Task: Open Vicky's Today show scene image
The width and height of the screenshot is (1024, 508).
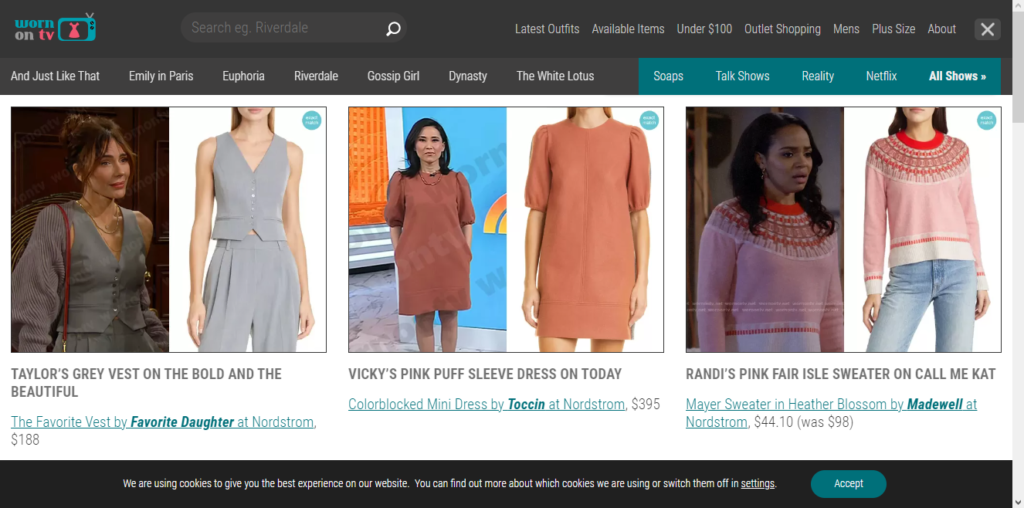Action: click(428, 230)
